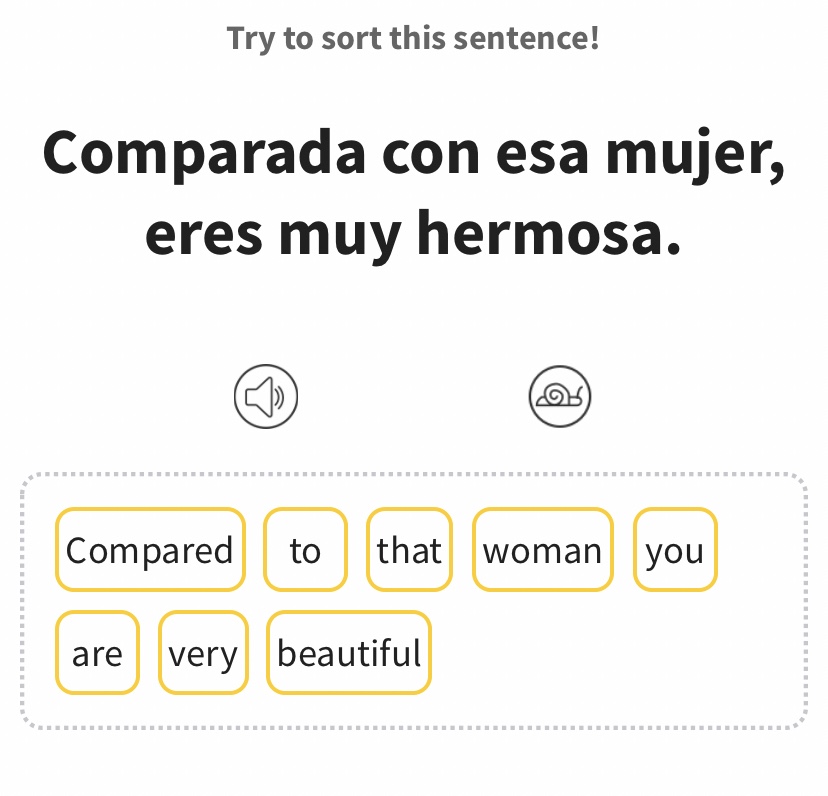Choose the 'very' word tile

coord(203,654)
